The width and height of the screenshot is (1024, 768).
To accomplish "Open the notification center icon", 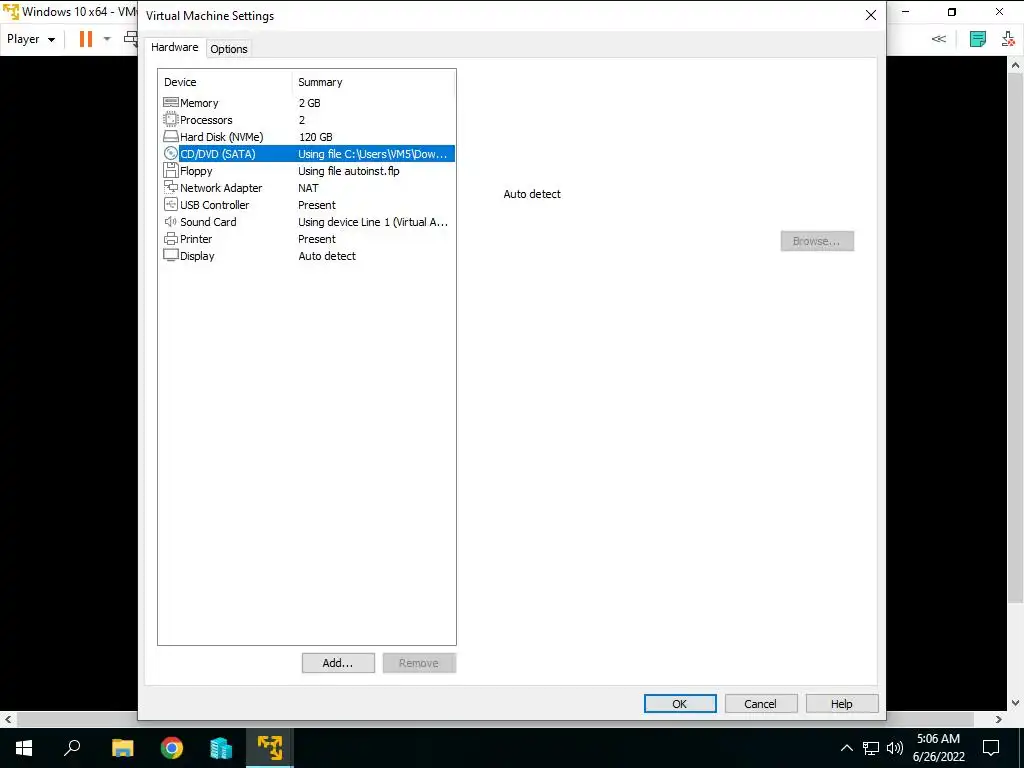I will [x=991, y=748].
